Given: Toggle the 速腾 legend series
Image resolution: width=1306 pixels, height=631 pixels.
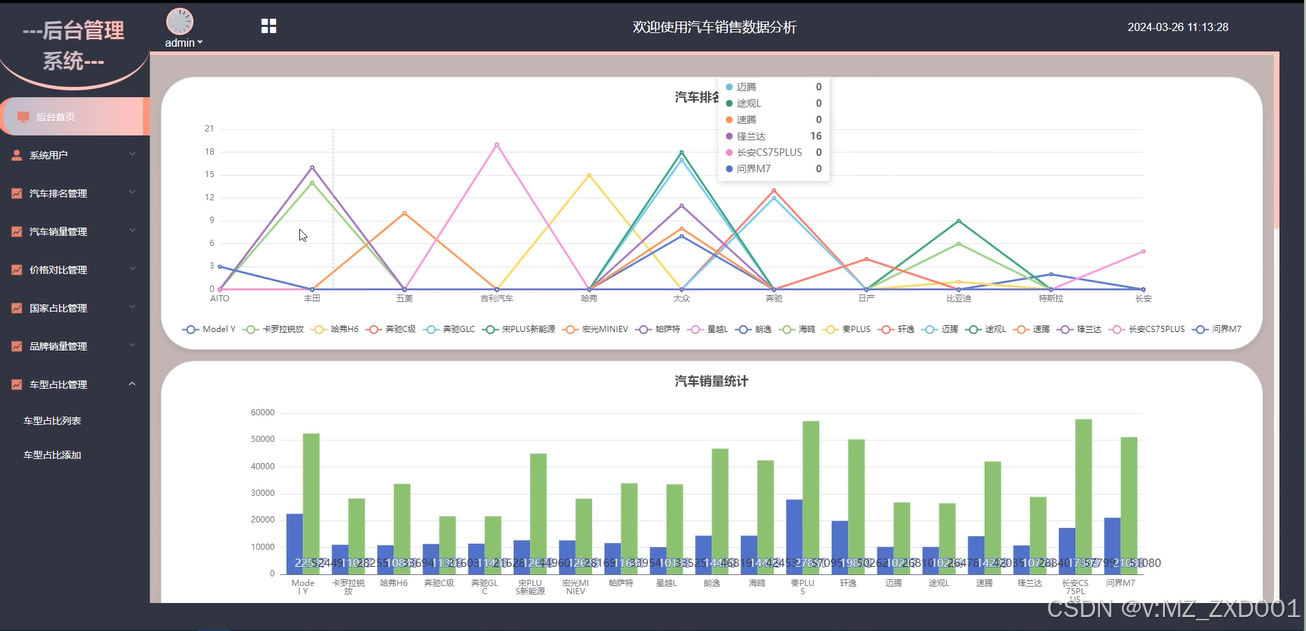Looking at the screenshot, I should (x=1032, y=329).
